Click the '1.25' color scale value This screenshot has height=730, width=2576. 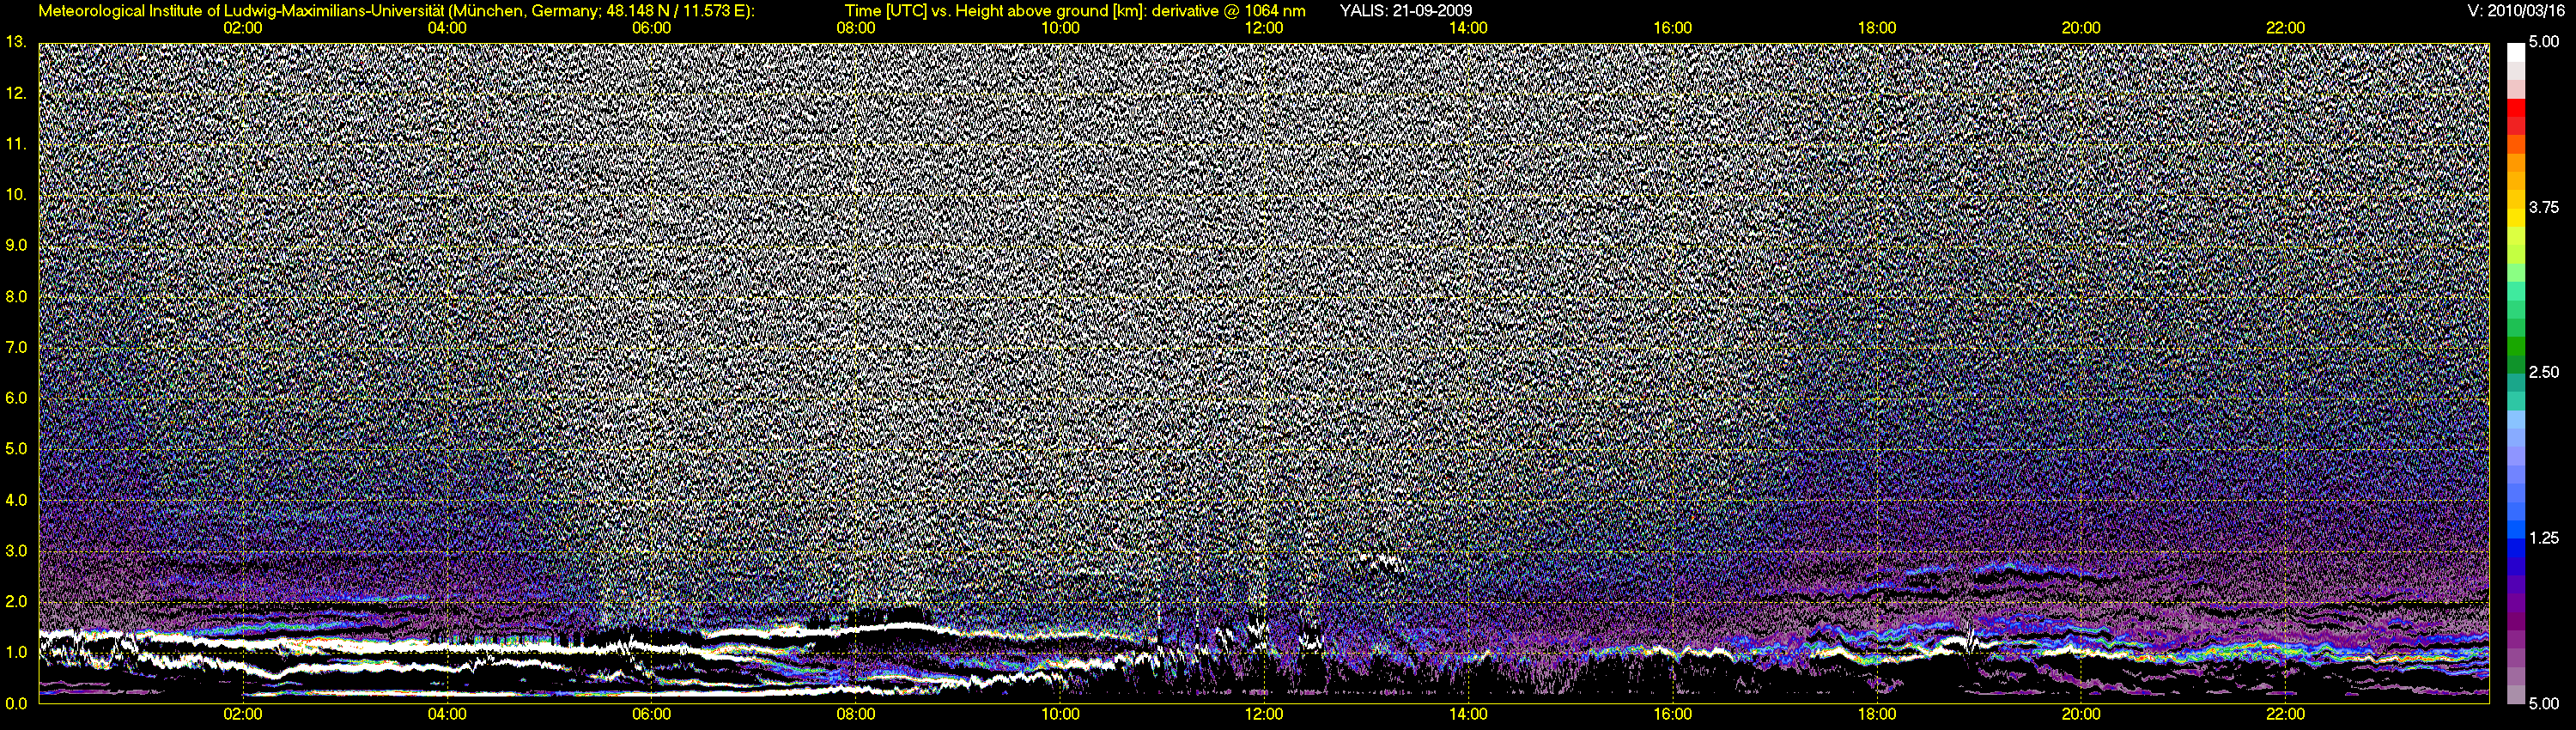coord(2544,538)
